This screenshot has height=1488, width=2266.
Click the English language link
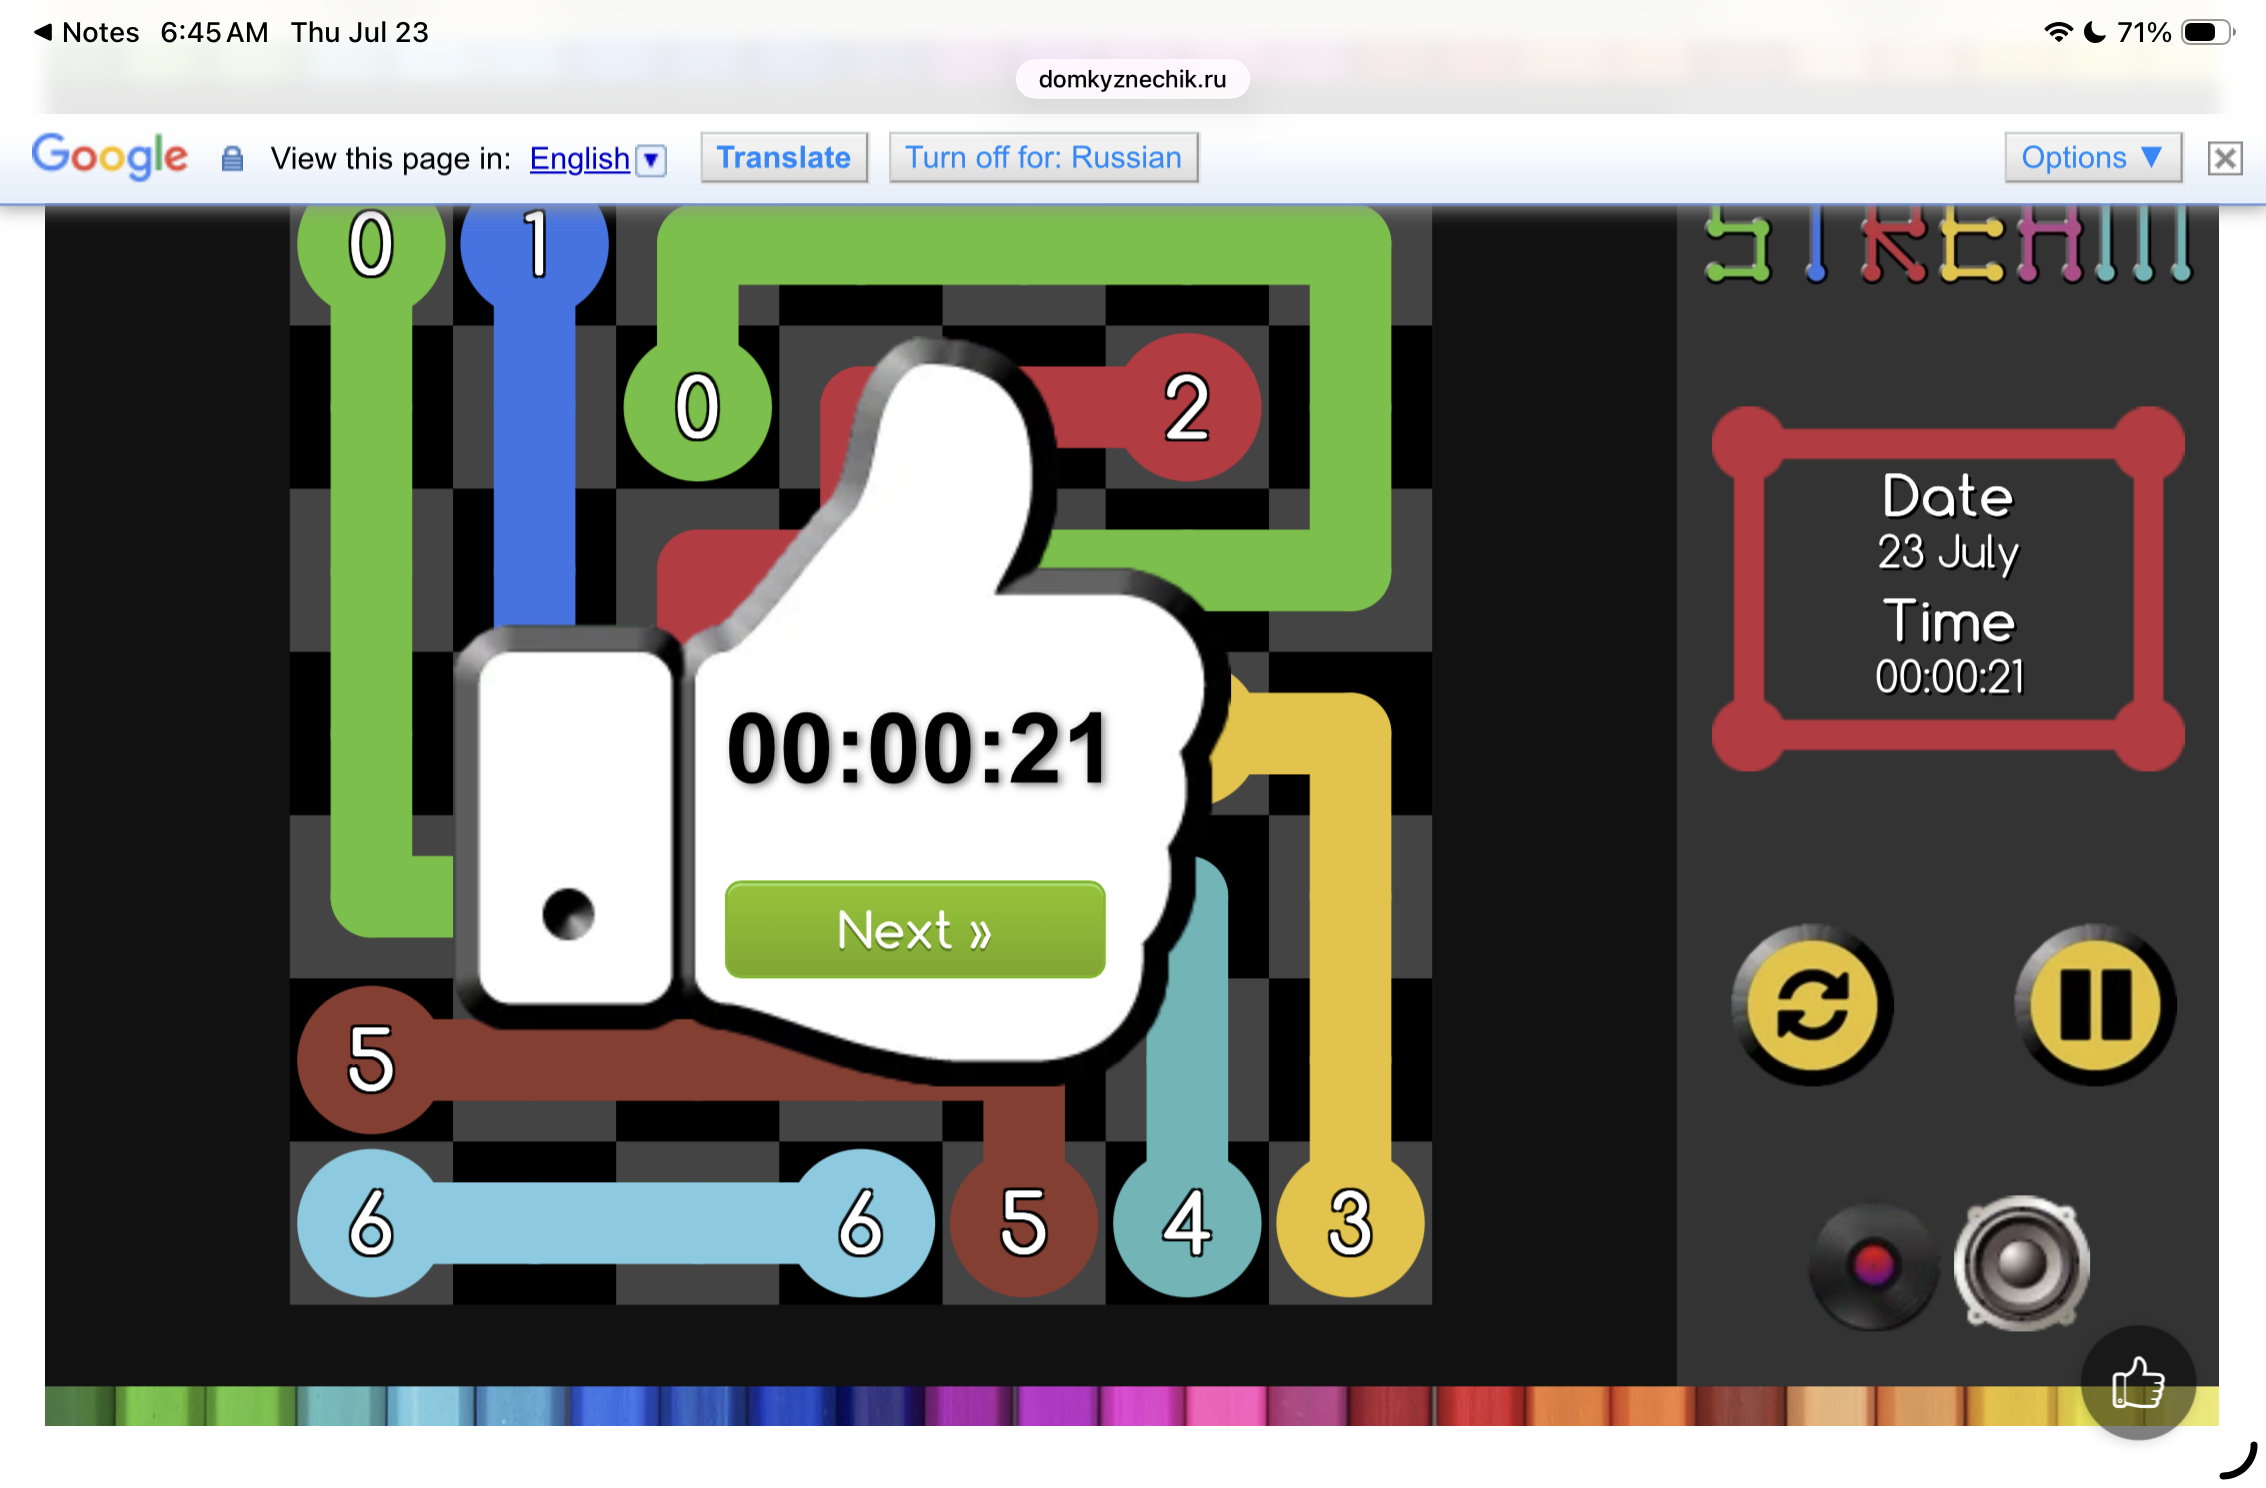(580, 158)
